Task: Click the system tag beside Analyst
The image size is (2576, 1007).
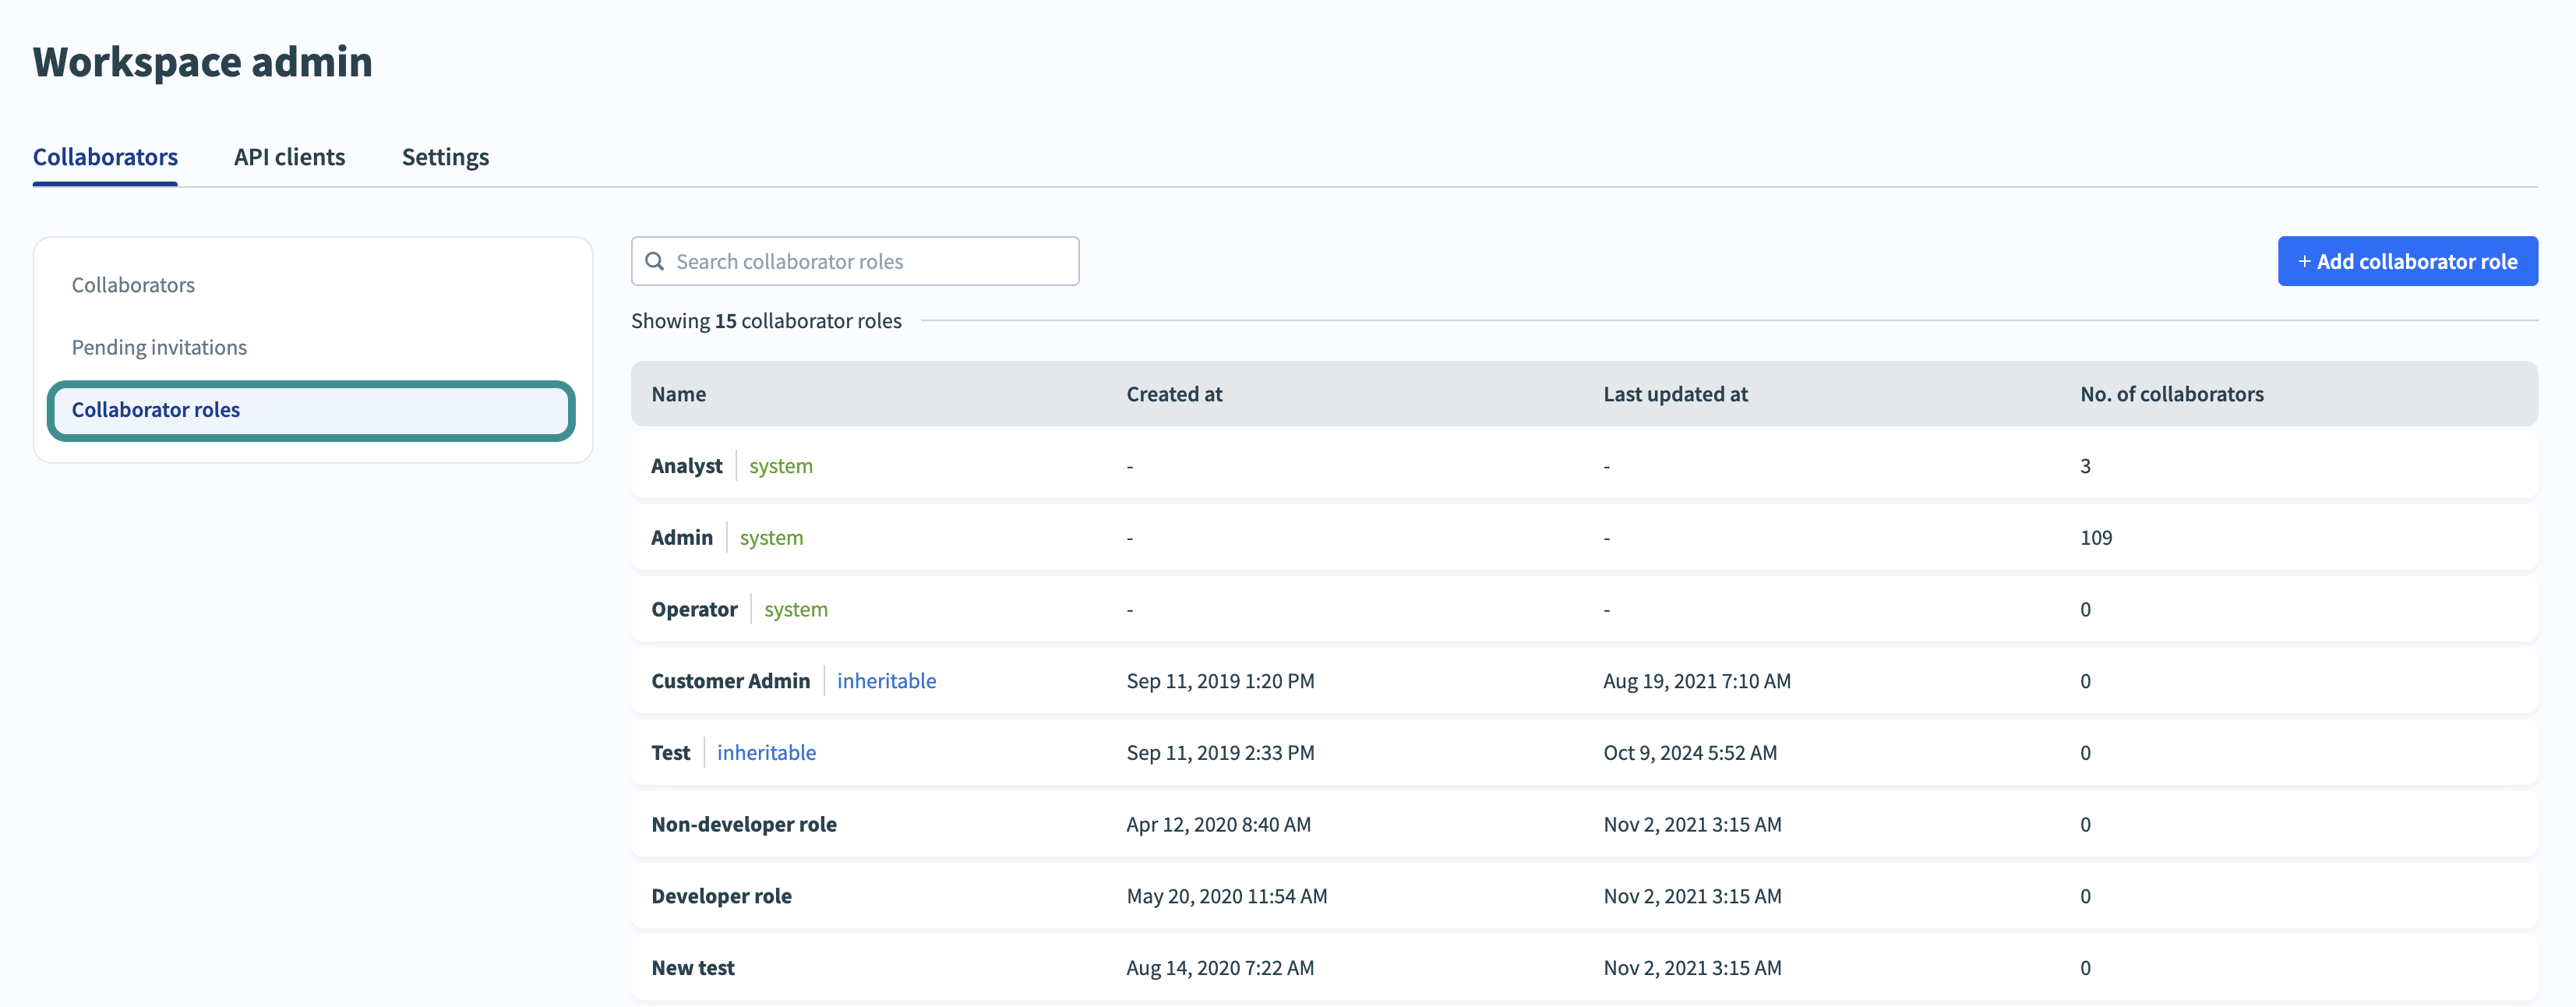Action: pyautogui.click(x=780, y=466)
